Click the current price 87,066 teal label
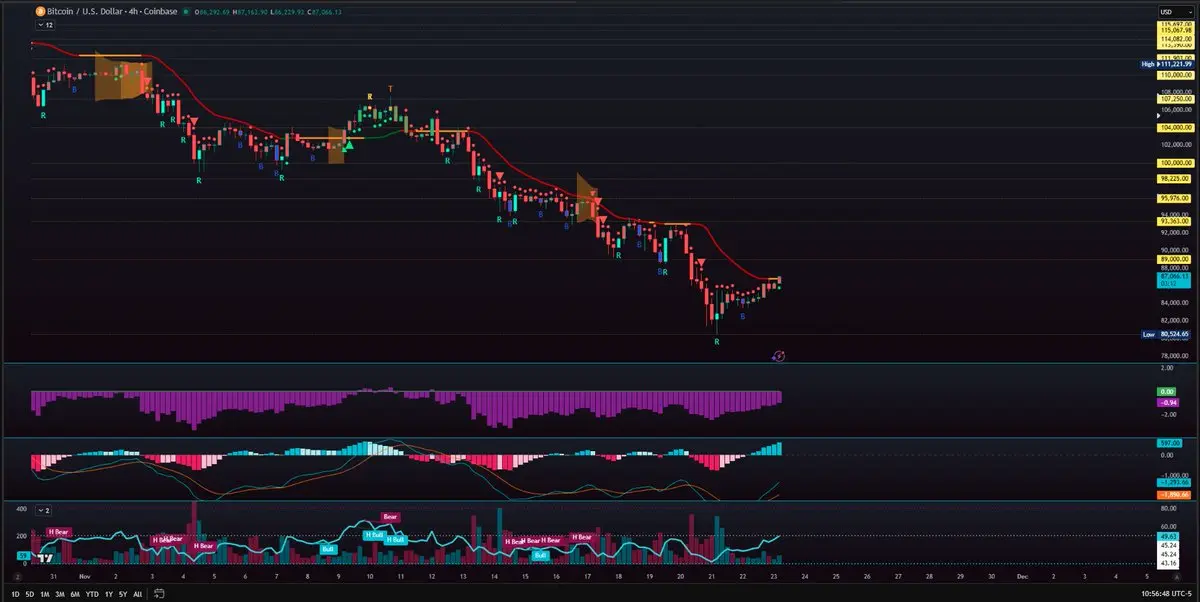 [1176, 280]
